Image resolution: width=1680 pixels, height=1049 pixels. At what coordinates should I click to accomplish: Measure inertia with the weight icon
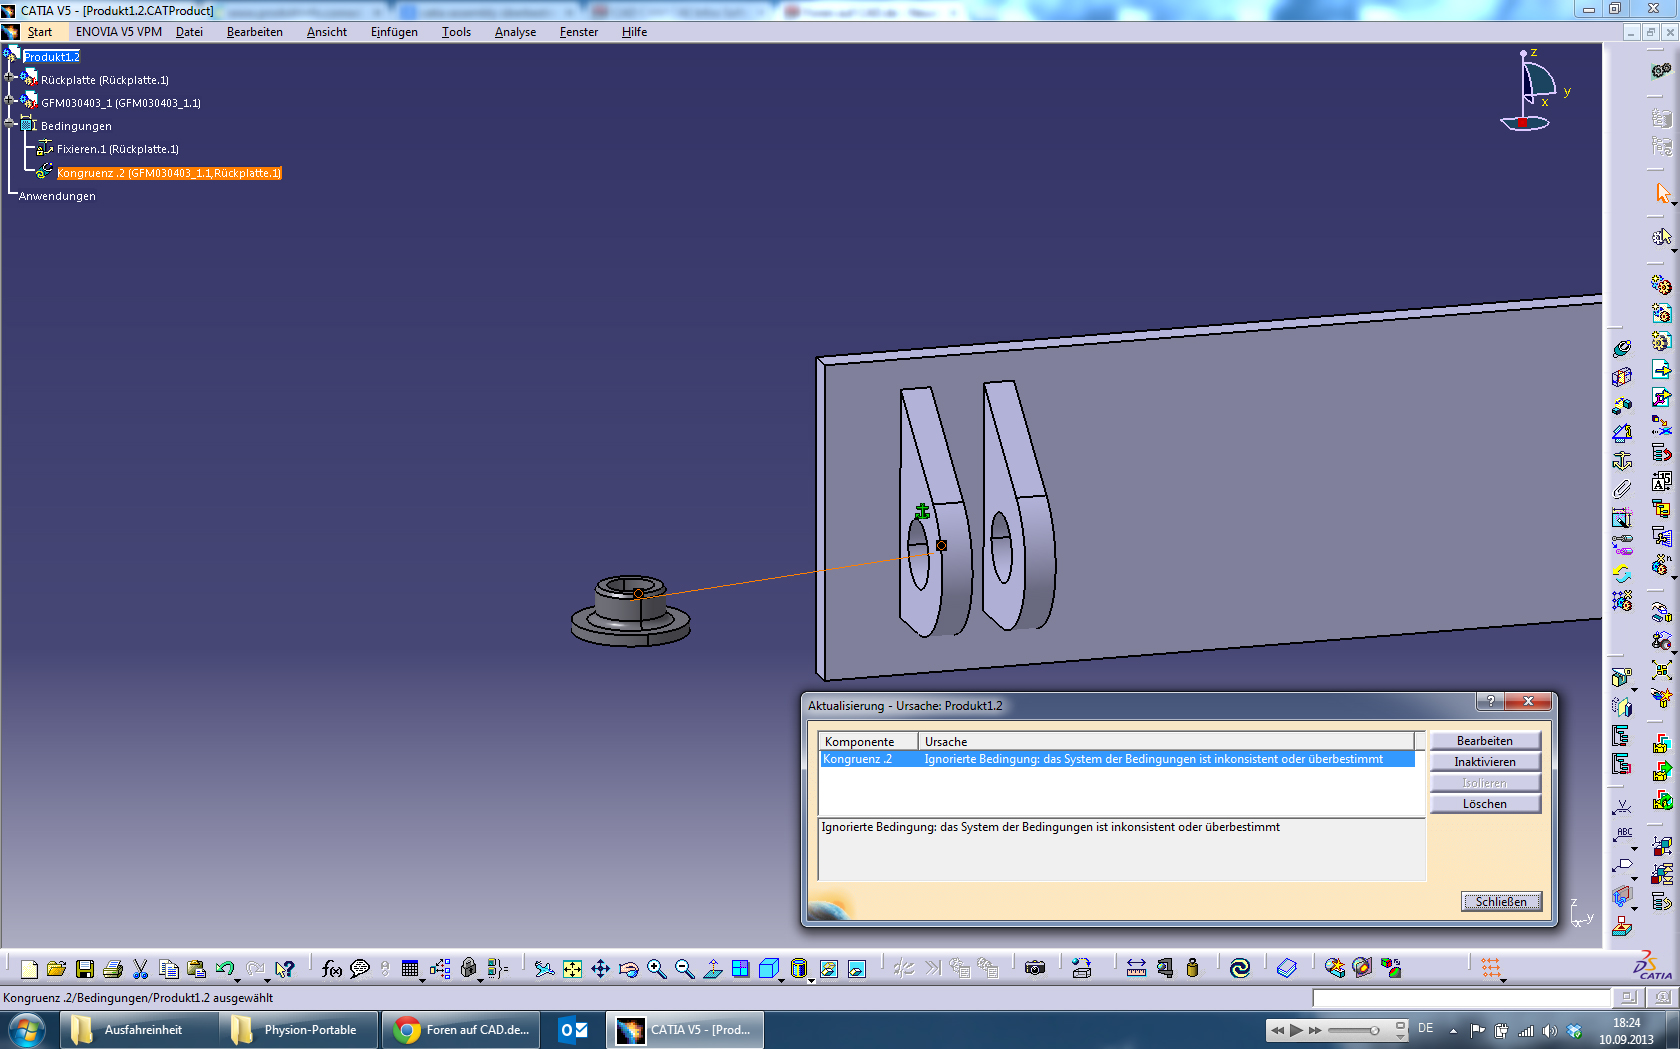pos(1192,968)
